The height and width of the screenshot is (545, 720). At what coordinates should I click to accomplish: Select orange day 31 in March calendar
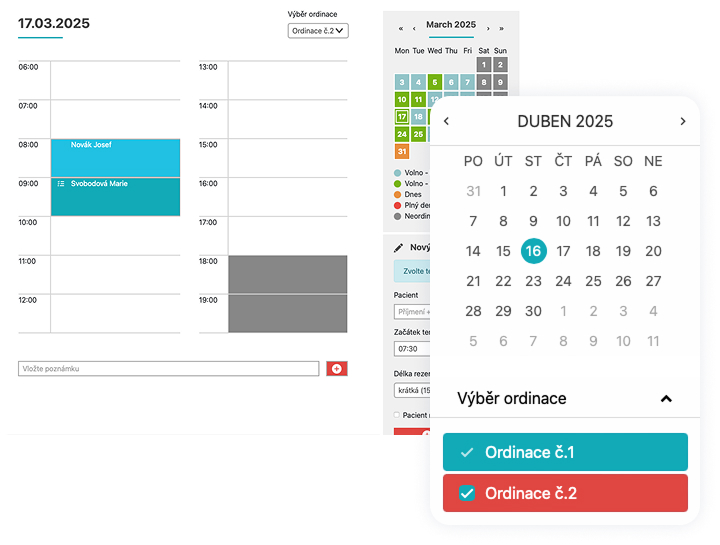click(402, 152)
